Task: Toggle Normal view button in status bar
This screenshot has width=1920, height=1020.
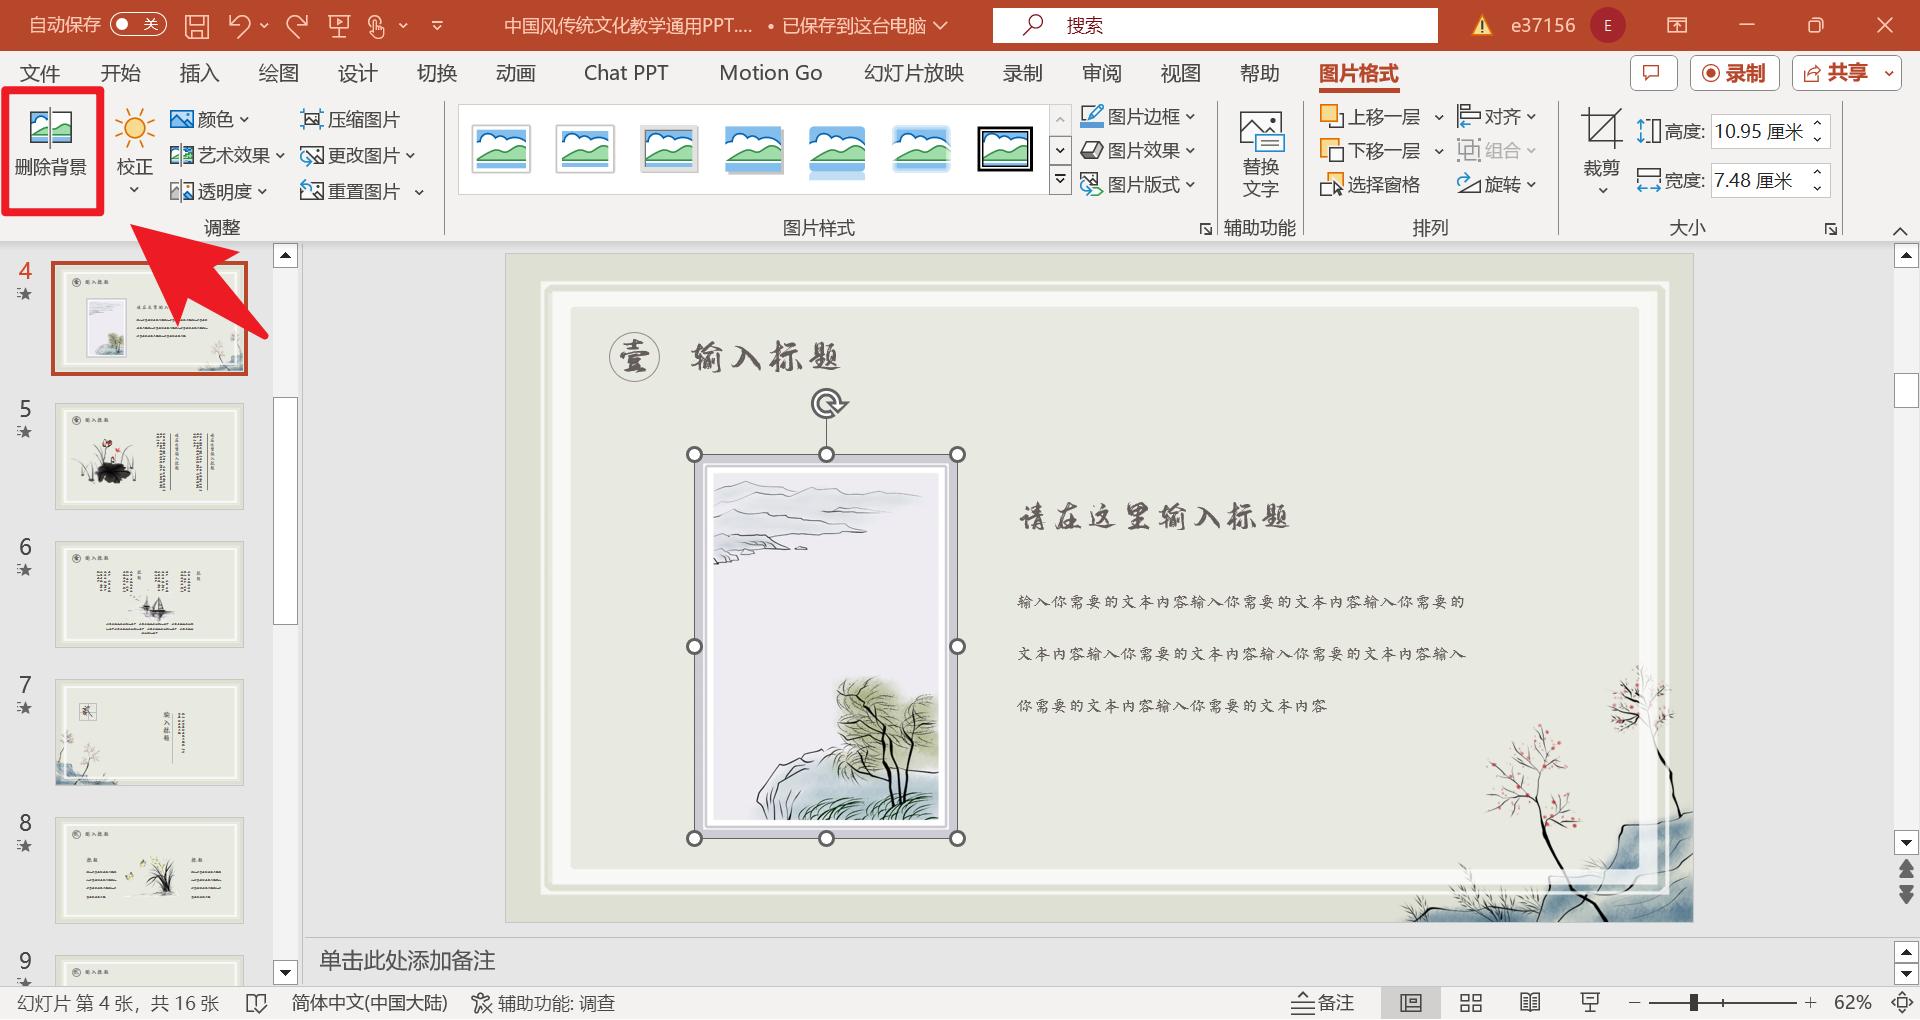Action: pos(1411,1003)
